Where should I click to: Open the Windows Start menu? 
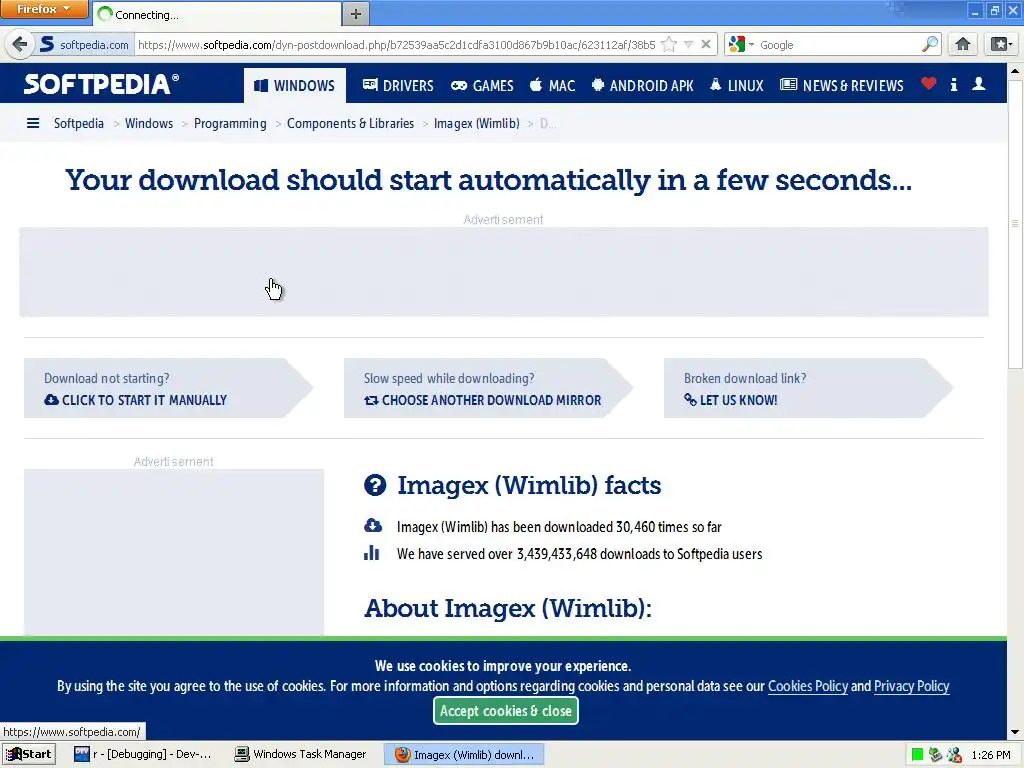(x=29, y=754)
